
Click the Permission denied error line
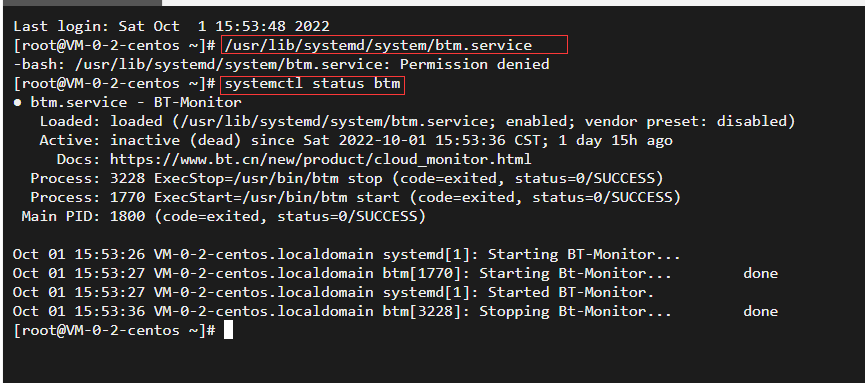281,65
